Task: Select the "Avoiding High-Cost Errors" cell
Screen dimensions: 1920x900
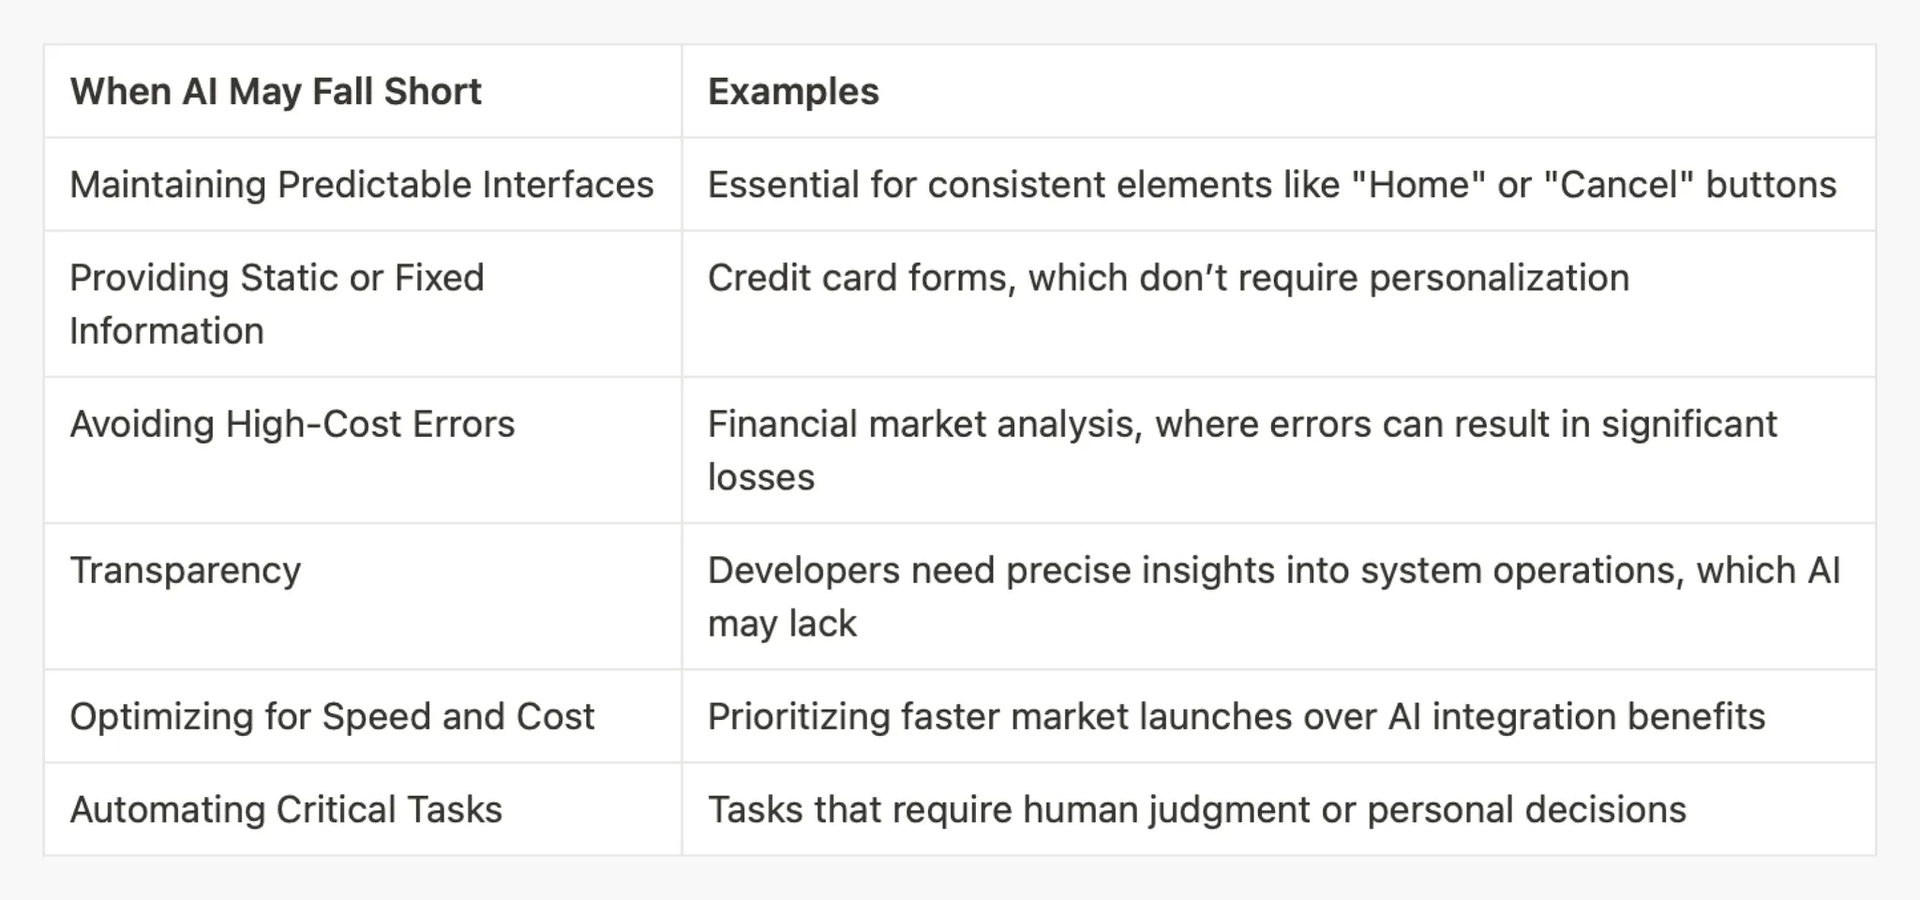Action: 292,424
